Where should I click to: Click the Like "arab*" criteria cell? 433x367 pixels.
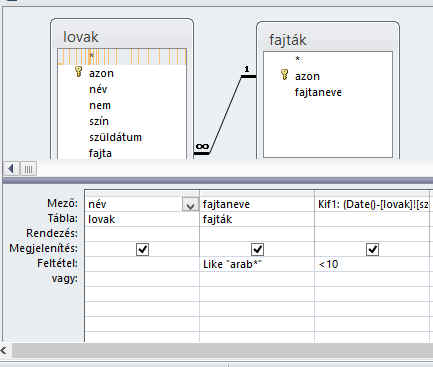pyautogui.click(x=257, y=264)
